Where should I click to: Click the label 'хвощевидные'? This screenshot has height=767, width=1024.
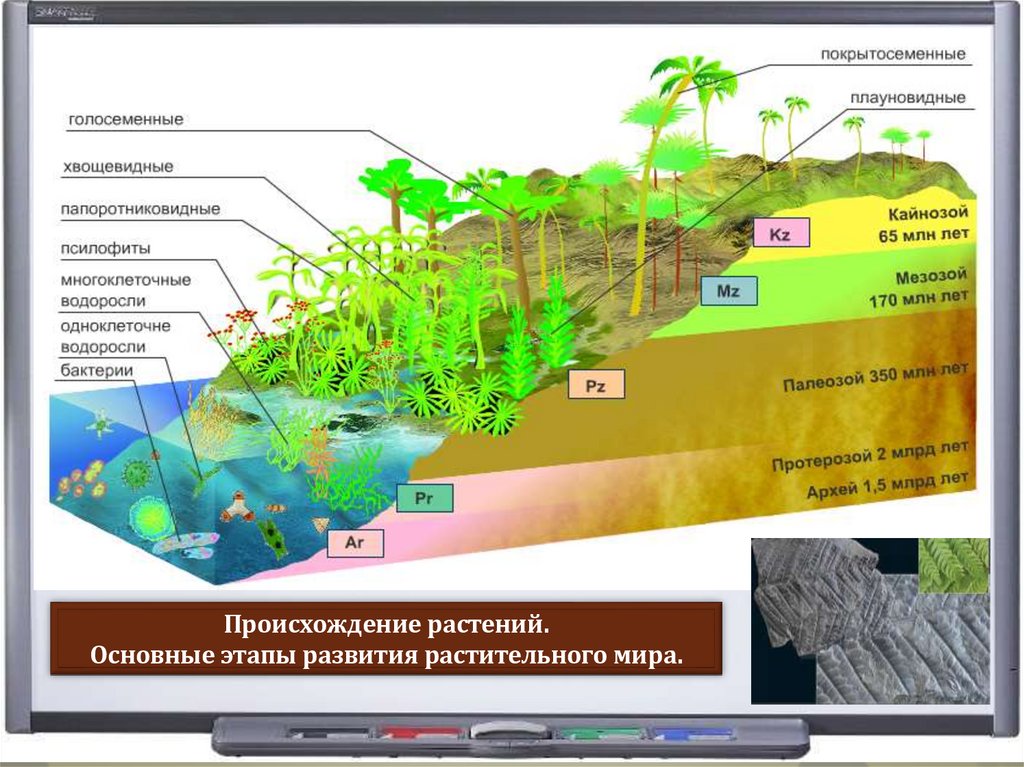(118, 167)
